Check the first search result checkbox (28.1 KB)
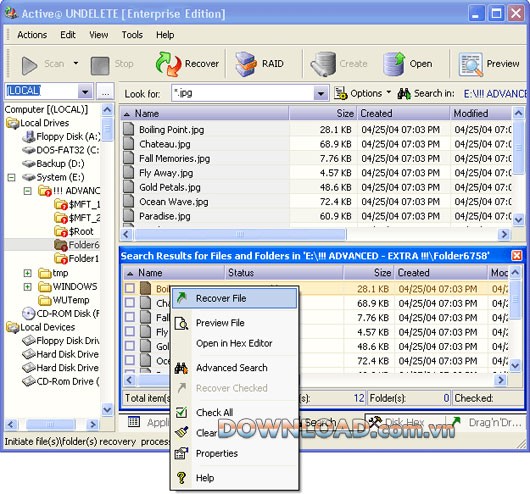This screenshot has width=530, height=494. [129, 288]
